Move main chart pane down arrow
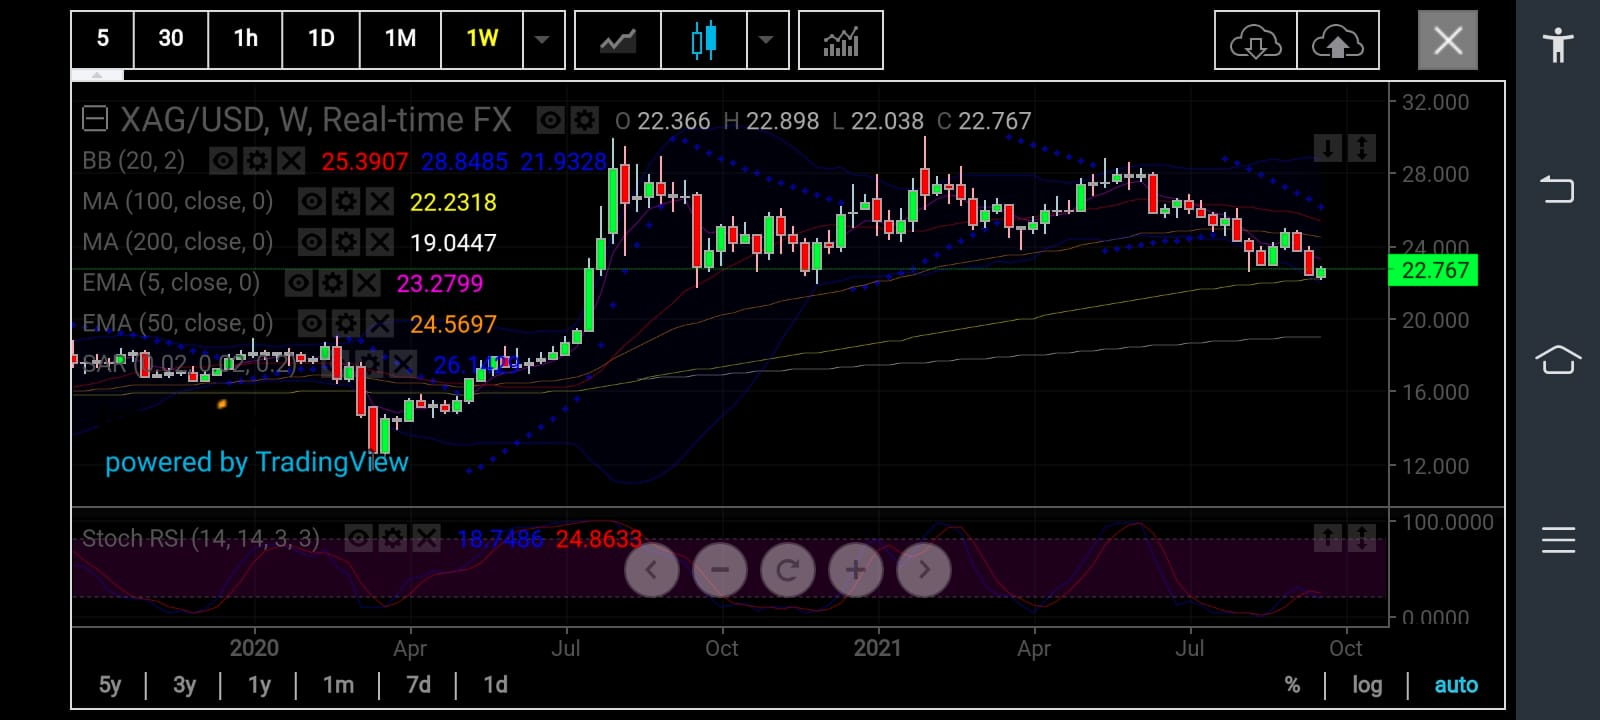 [1327, 148]
